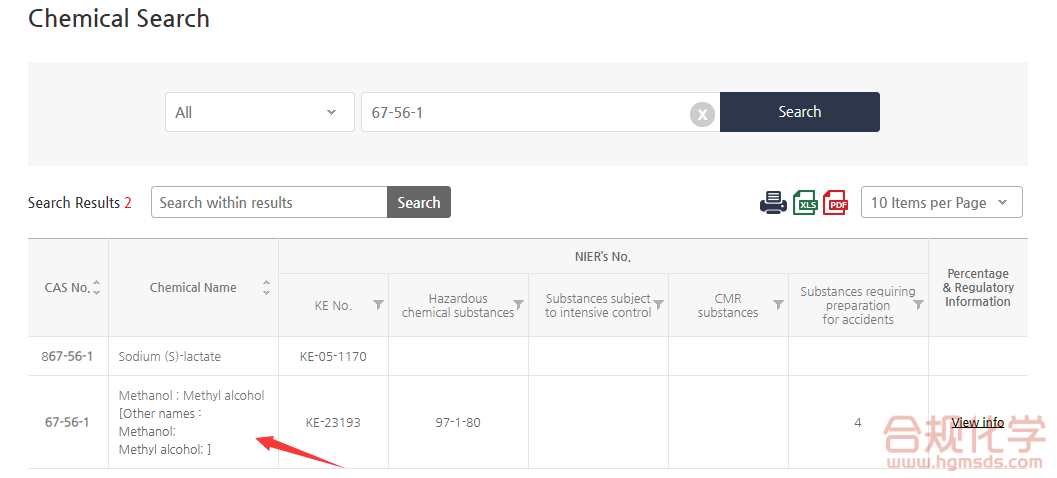Clear the search field with X icon
Screen dimensions: 1057x478
tap(702, 114)
